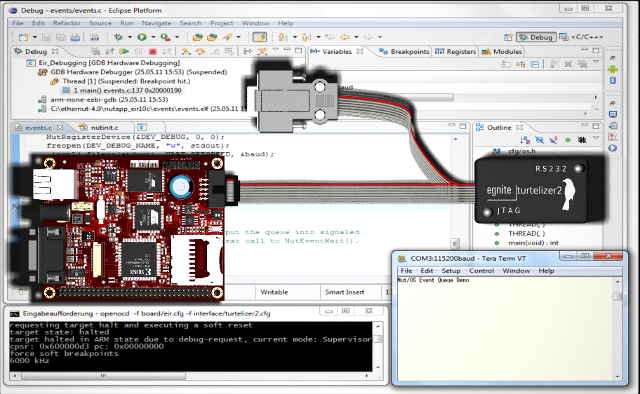
Task: Maximize the Variables view panel
Action: click(596, 50)
